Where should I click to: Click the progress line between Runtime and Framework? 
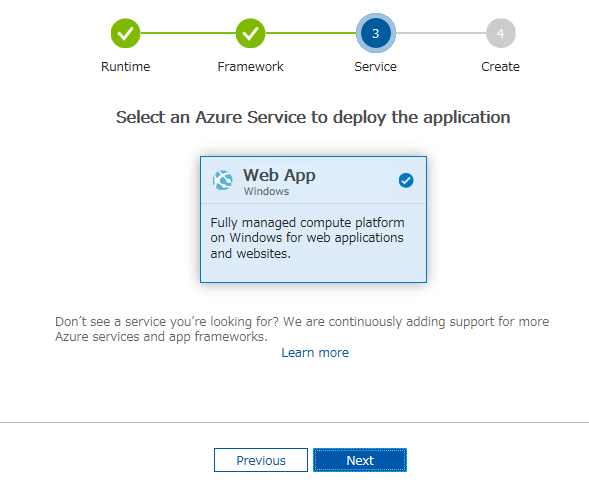[188, 33]
